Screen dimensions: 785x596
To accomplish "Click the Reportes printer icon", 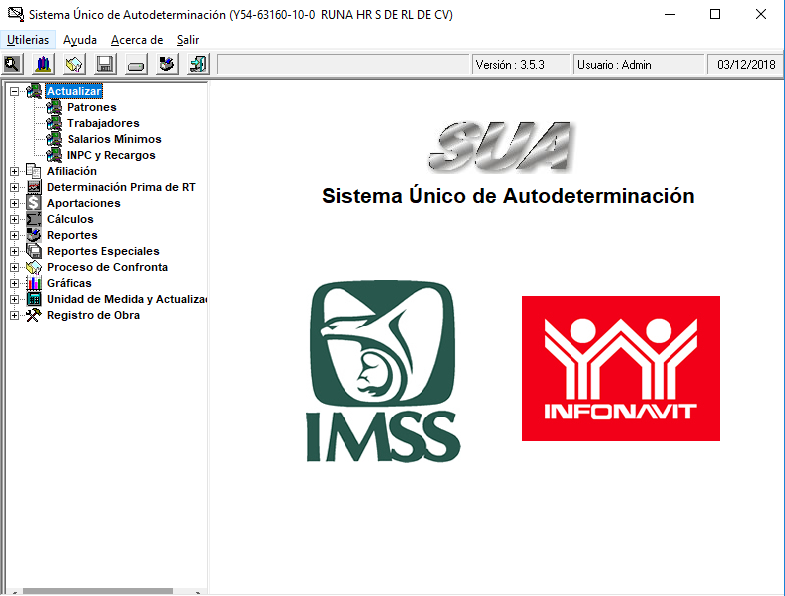I will coord(34,235).
